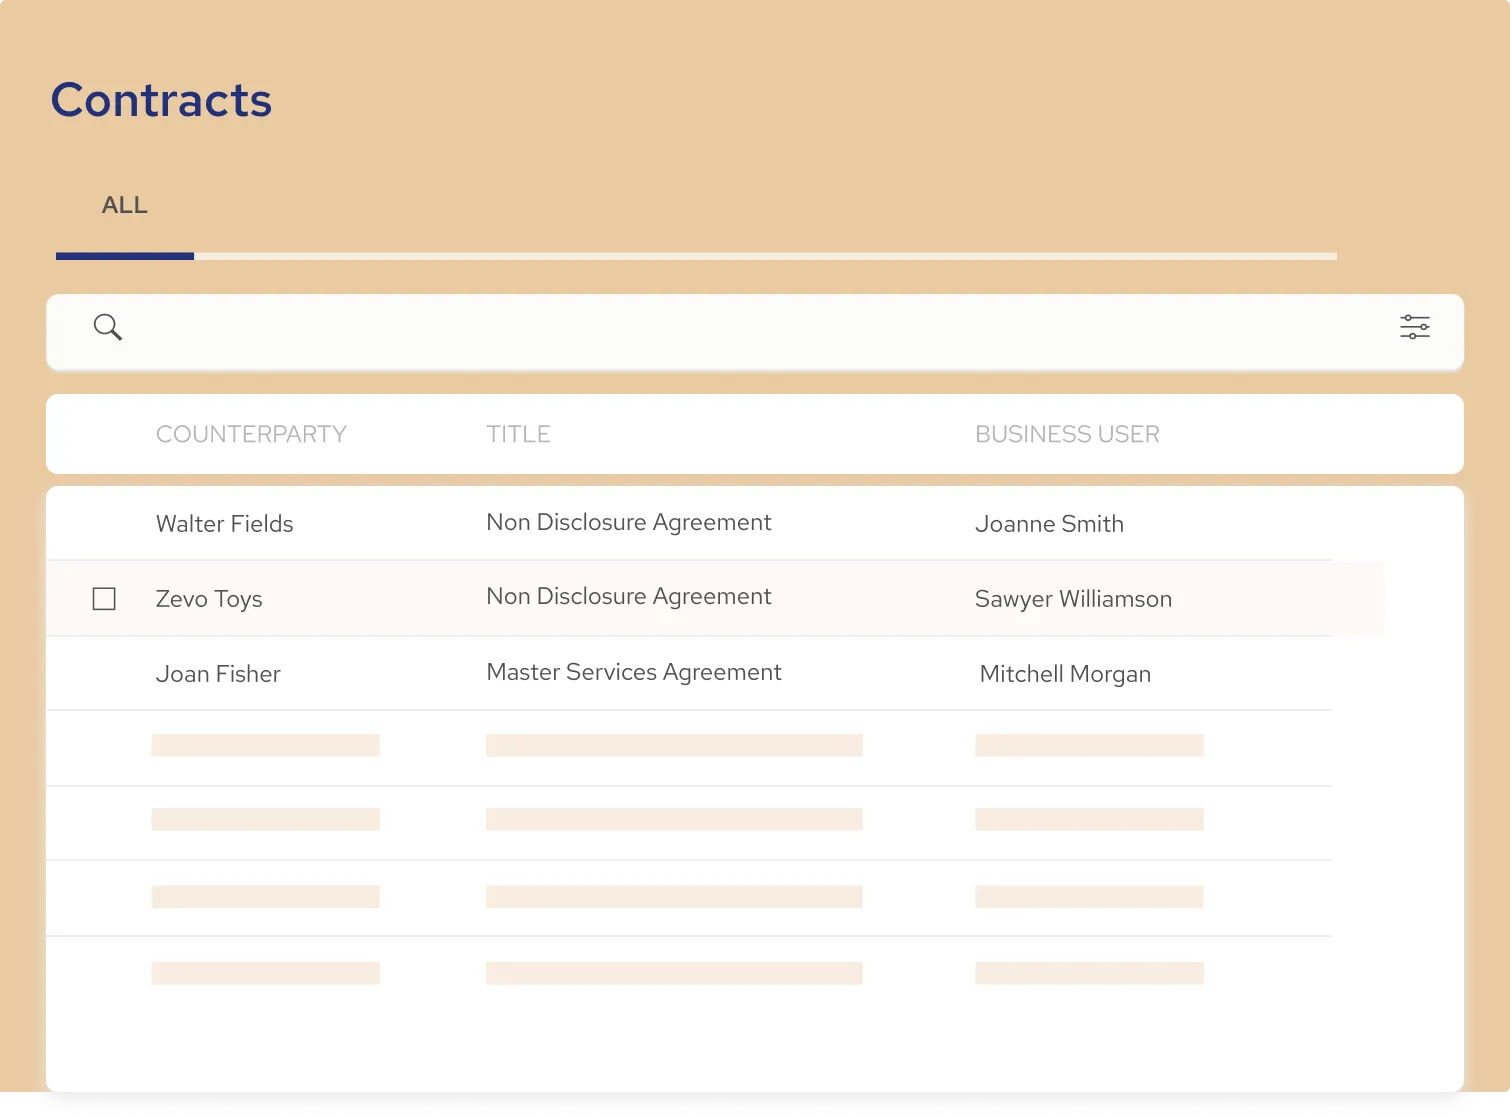Click the search magnifier icon
This screenshot has height=1117, width=1510.
pos(108,327)
